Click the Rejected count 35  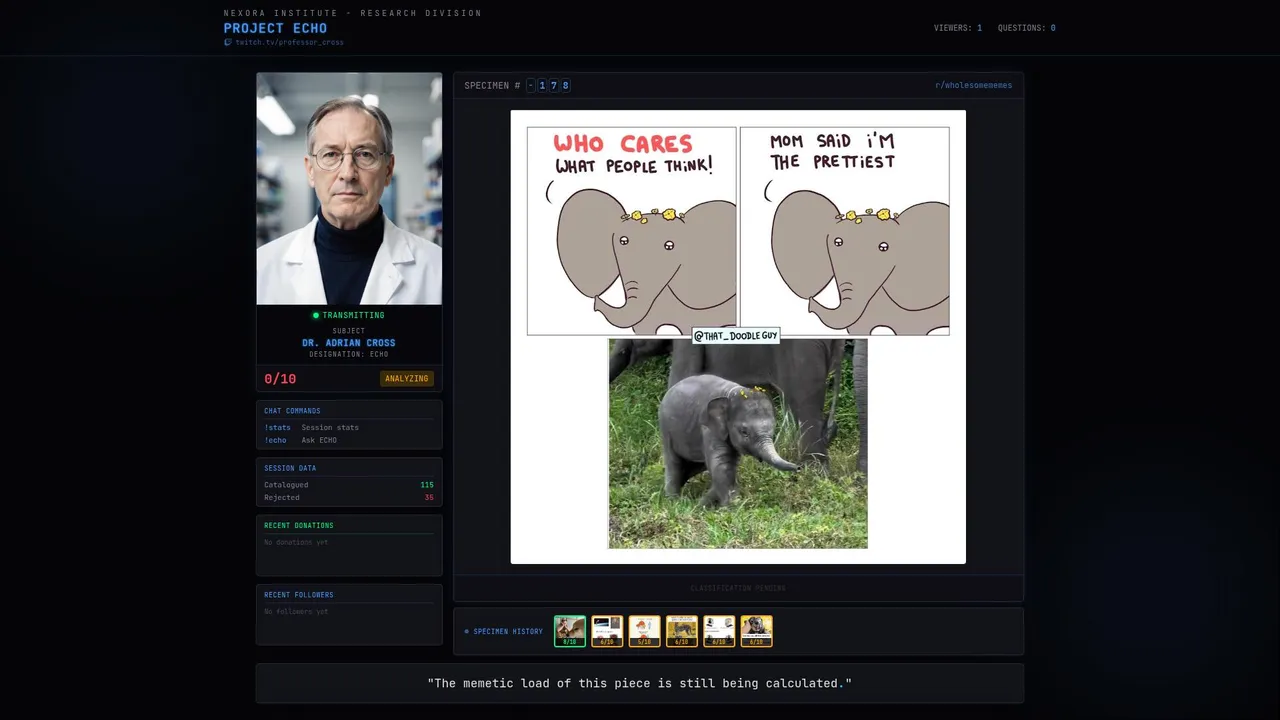click(x=429, y=497)
